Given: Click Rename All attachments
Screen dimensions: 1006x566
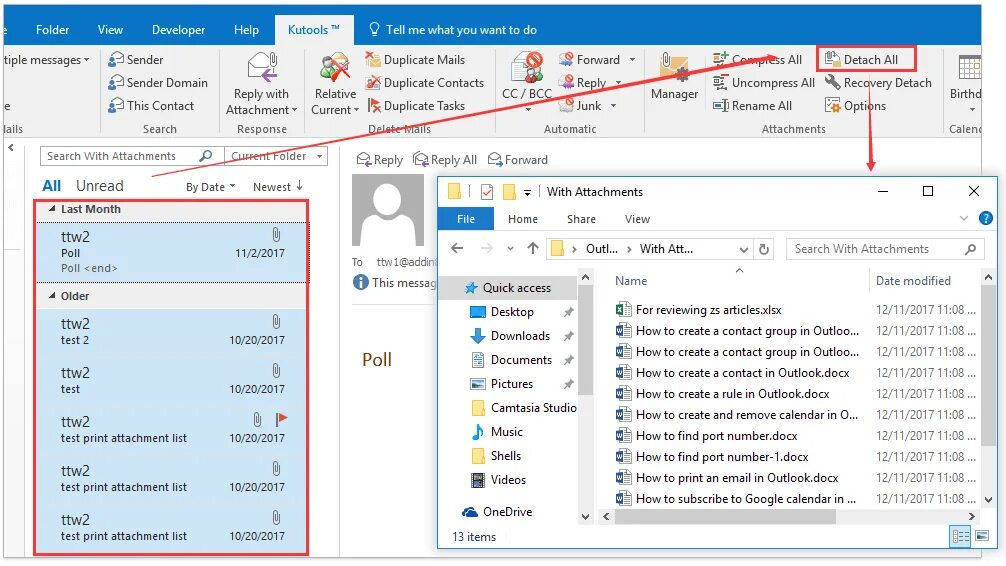Looking at the screenshot, I should point(753,106).
